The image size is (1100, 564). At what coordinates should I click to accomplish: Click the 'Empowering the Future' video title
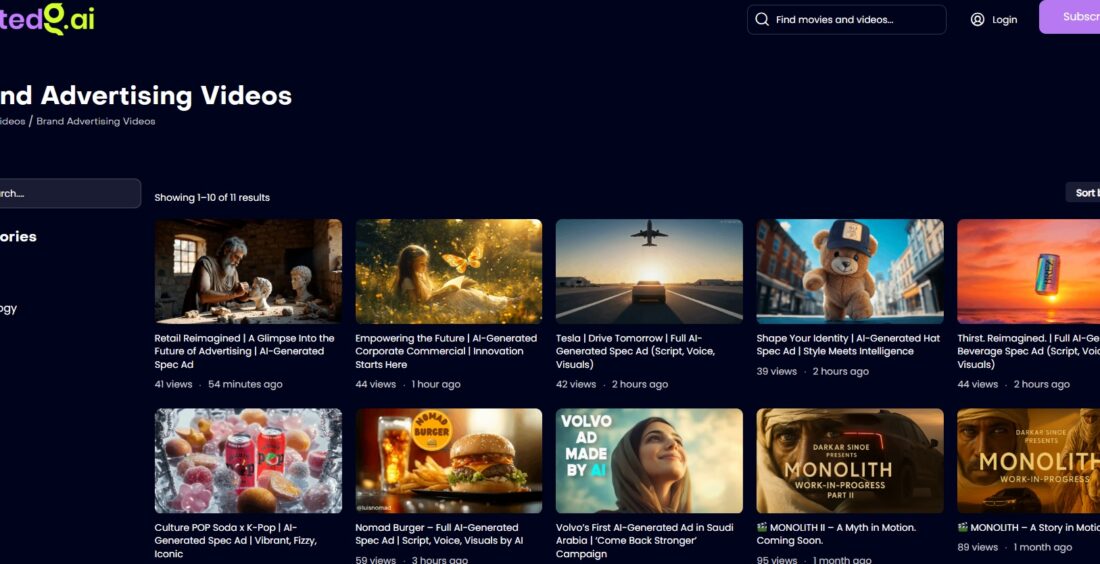coord(446,351)
